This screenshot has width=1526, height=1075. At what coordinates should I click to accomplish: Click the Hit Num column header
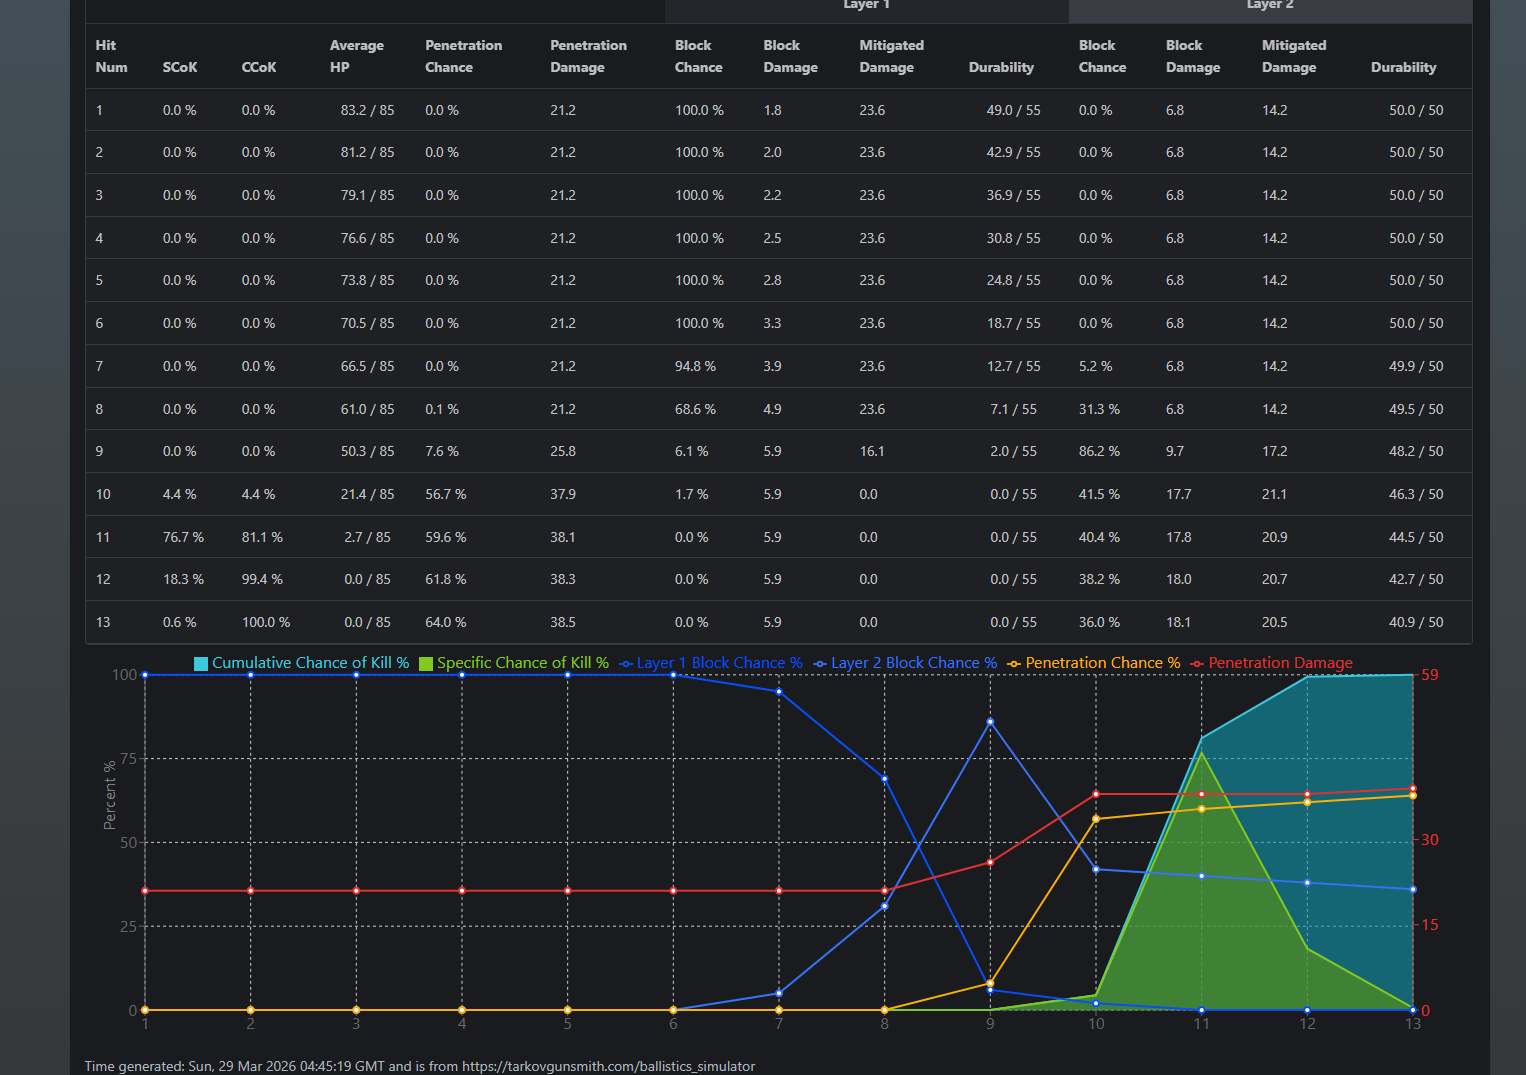(111, 56)
